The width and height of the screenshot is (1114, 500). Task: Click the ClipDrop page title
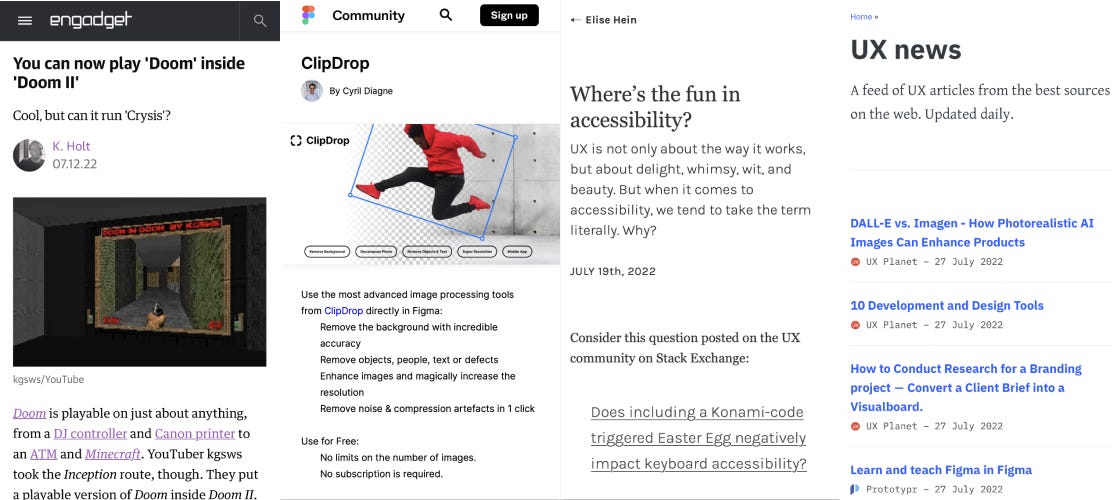point(335,63)
